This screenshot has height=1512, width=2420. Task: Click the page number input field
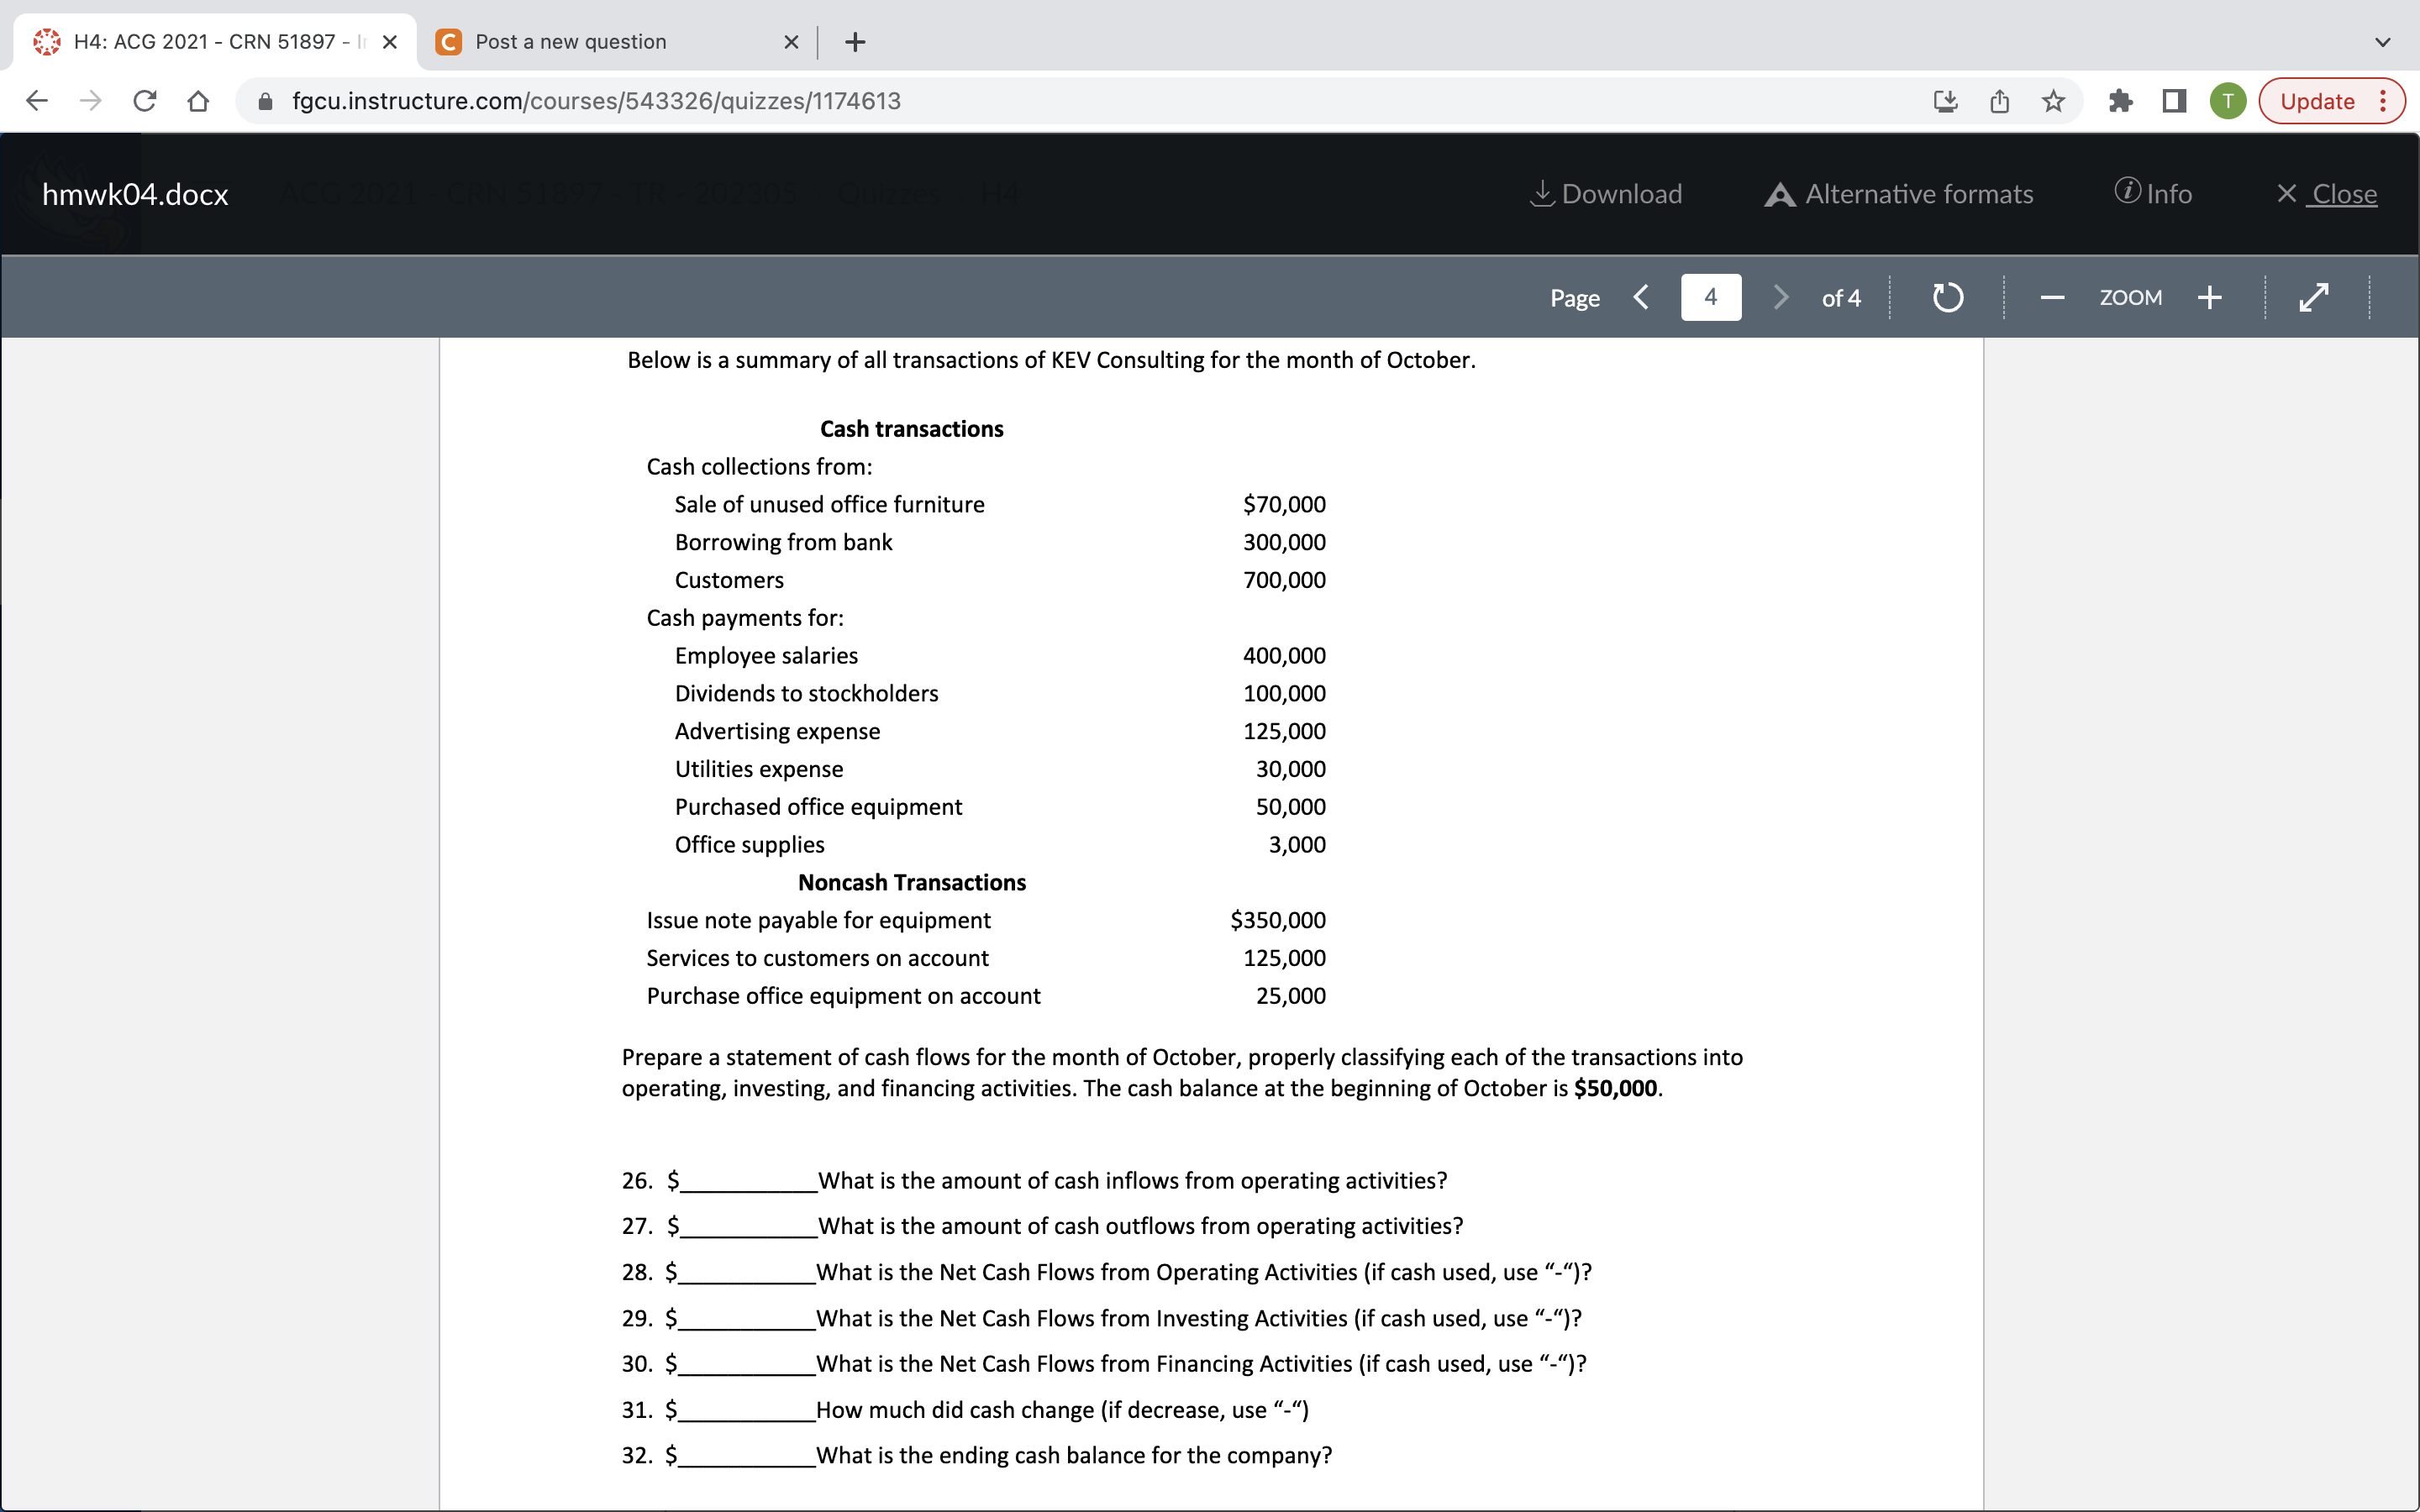(1710, 298)
